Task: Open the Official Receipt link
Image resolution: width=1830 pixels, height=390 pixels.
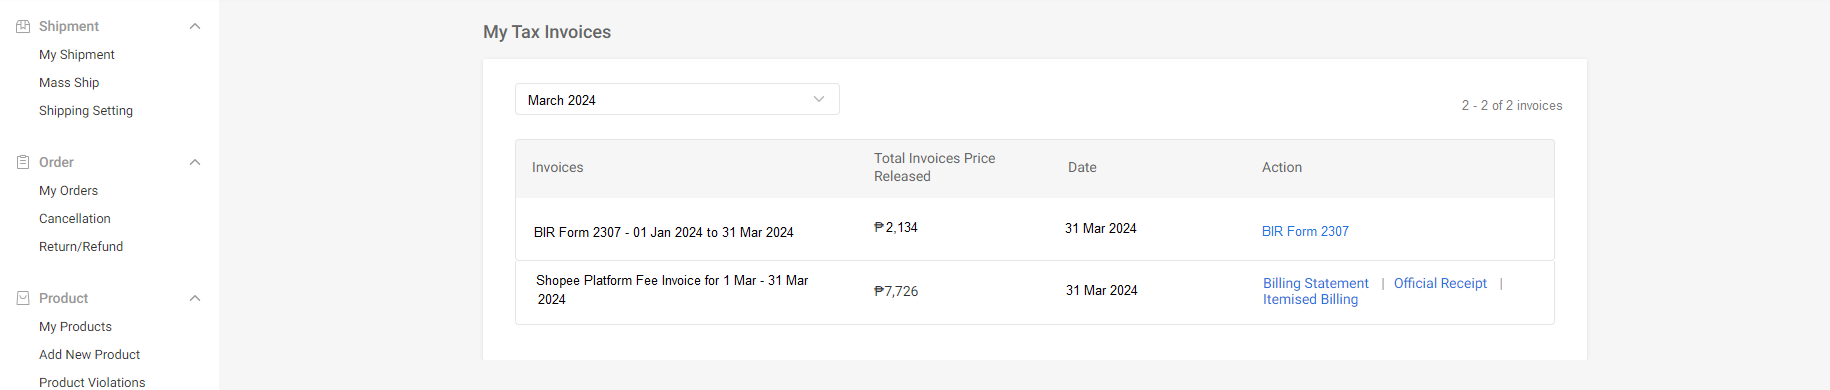Action: [x=1440, y=283]
